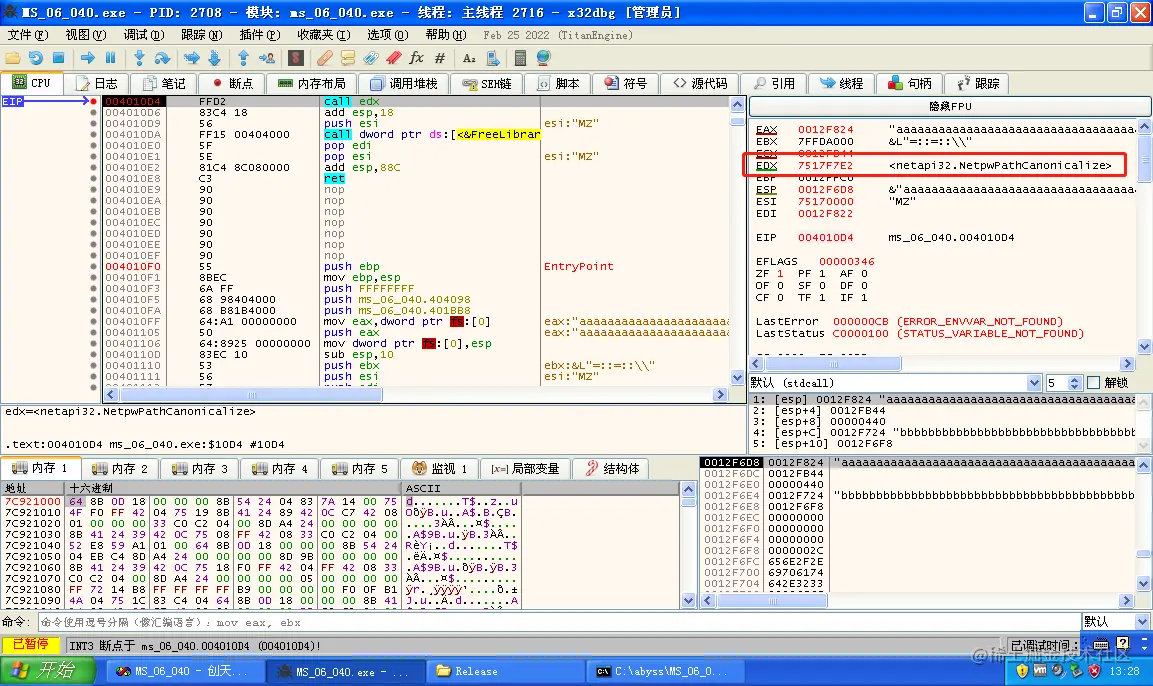This screenshot has height=686, width=1153.
Task: Open the 句柄 tab
Action: 910,83
